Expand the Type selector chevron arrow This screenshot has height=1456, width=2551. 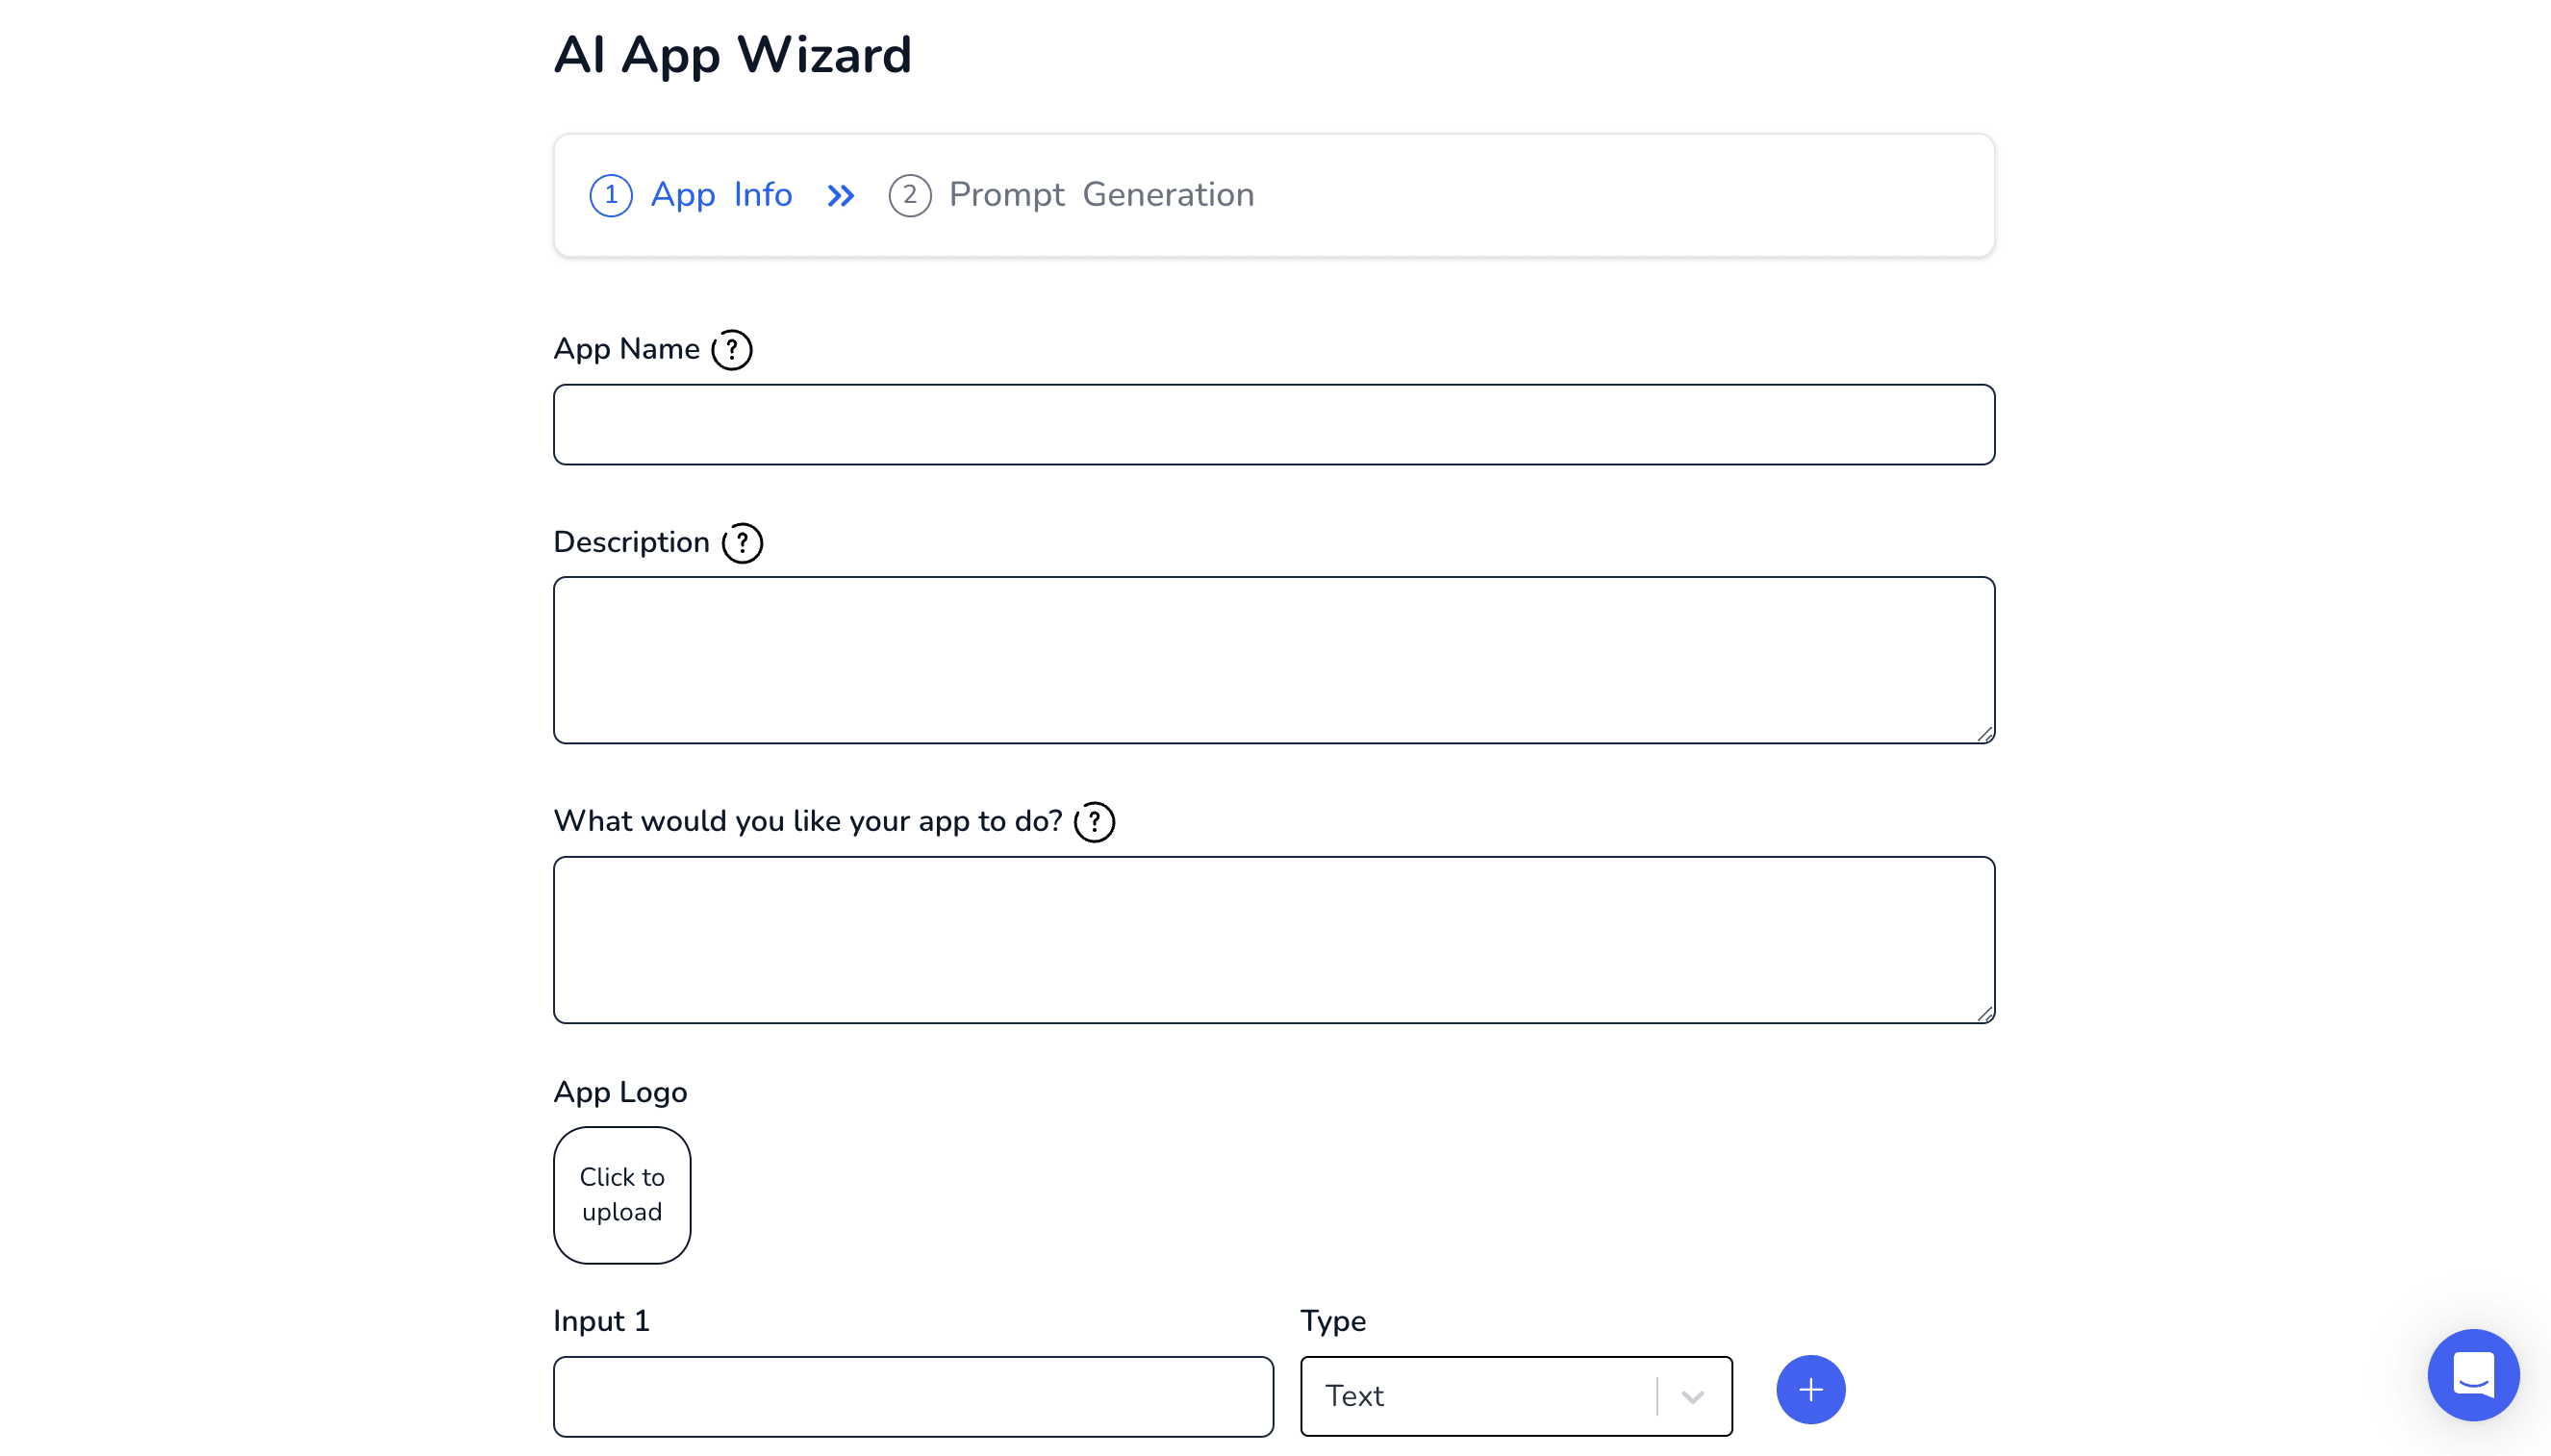(x=1692, y=1397)
